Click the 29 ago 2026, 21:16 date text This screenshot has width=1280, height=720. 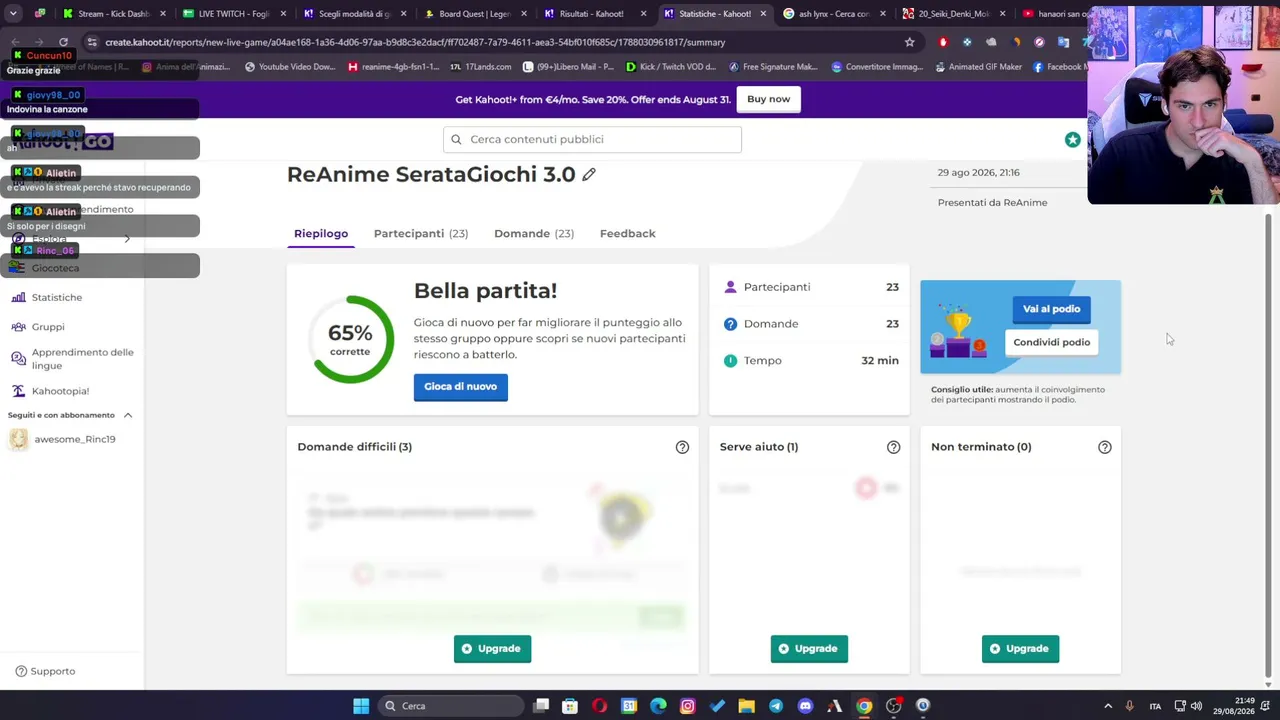978,173
